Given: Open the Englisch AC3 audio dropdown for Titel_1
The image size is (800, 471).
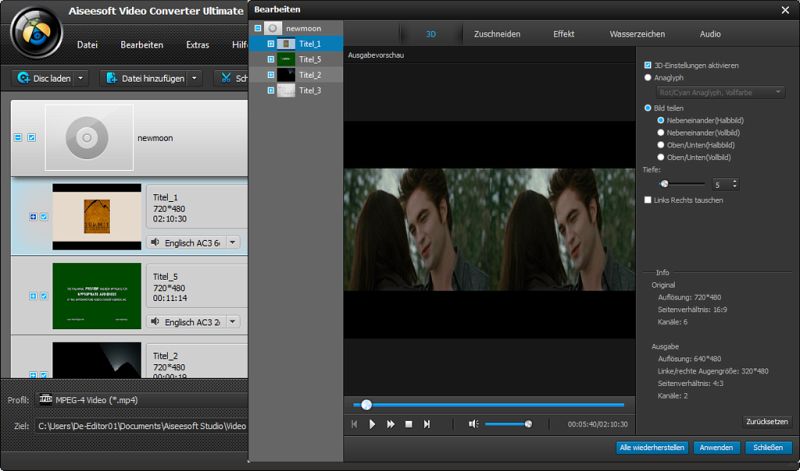Looking at the screenshot, I should coord(233,242).
